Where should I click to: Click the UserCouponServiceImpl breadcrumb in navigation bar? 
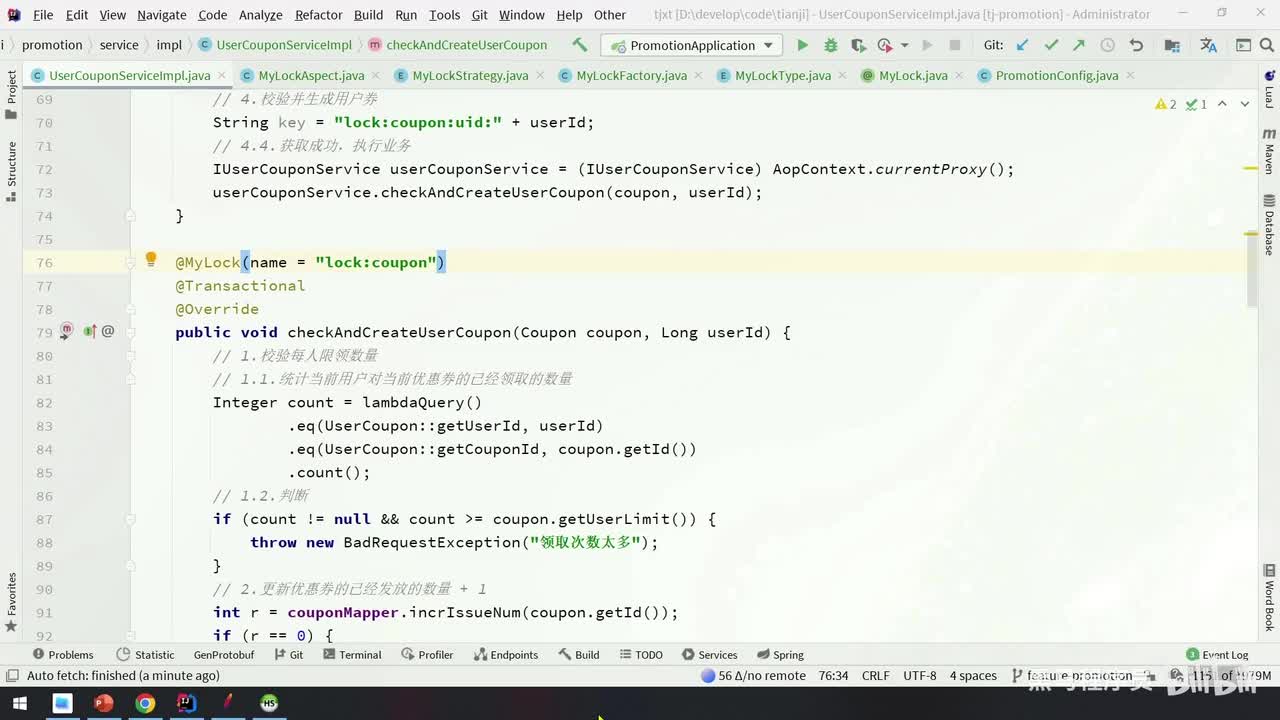point(275,45)
